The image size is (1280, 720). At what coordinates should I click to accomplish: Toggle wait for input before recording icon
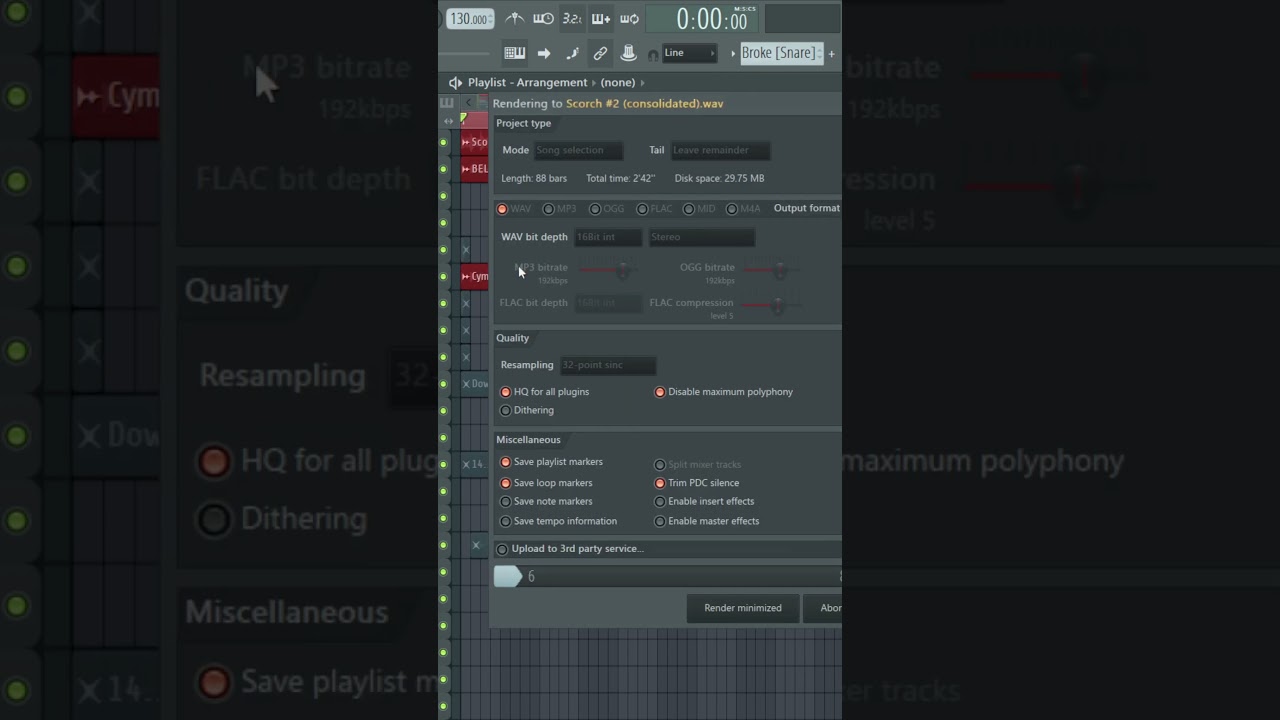543,18
